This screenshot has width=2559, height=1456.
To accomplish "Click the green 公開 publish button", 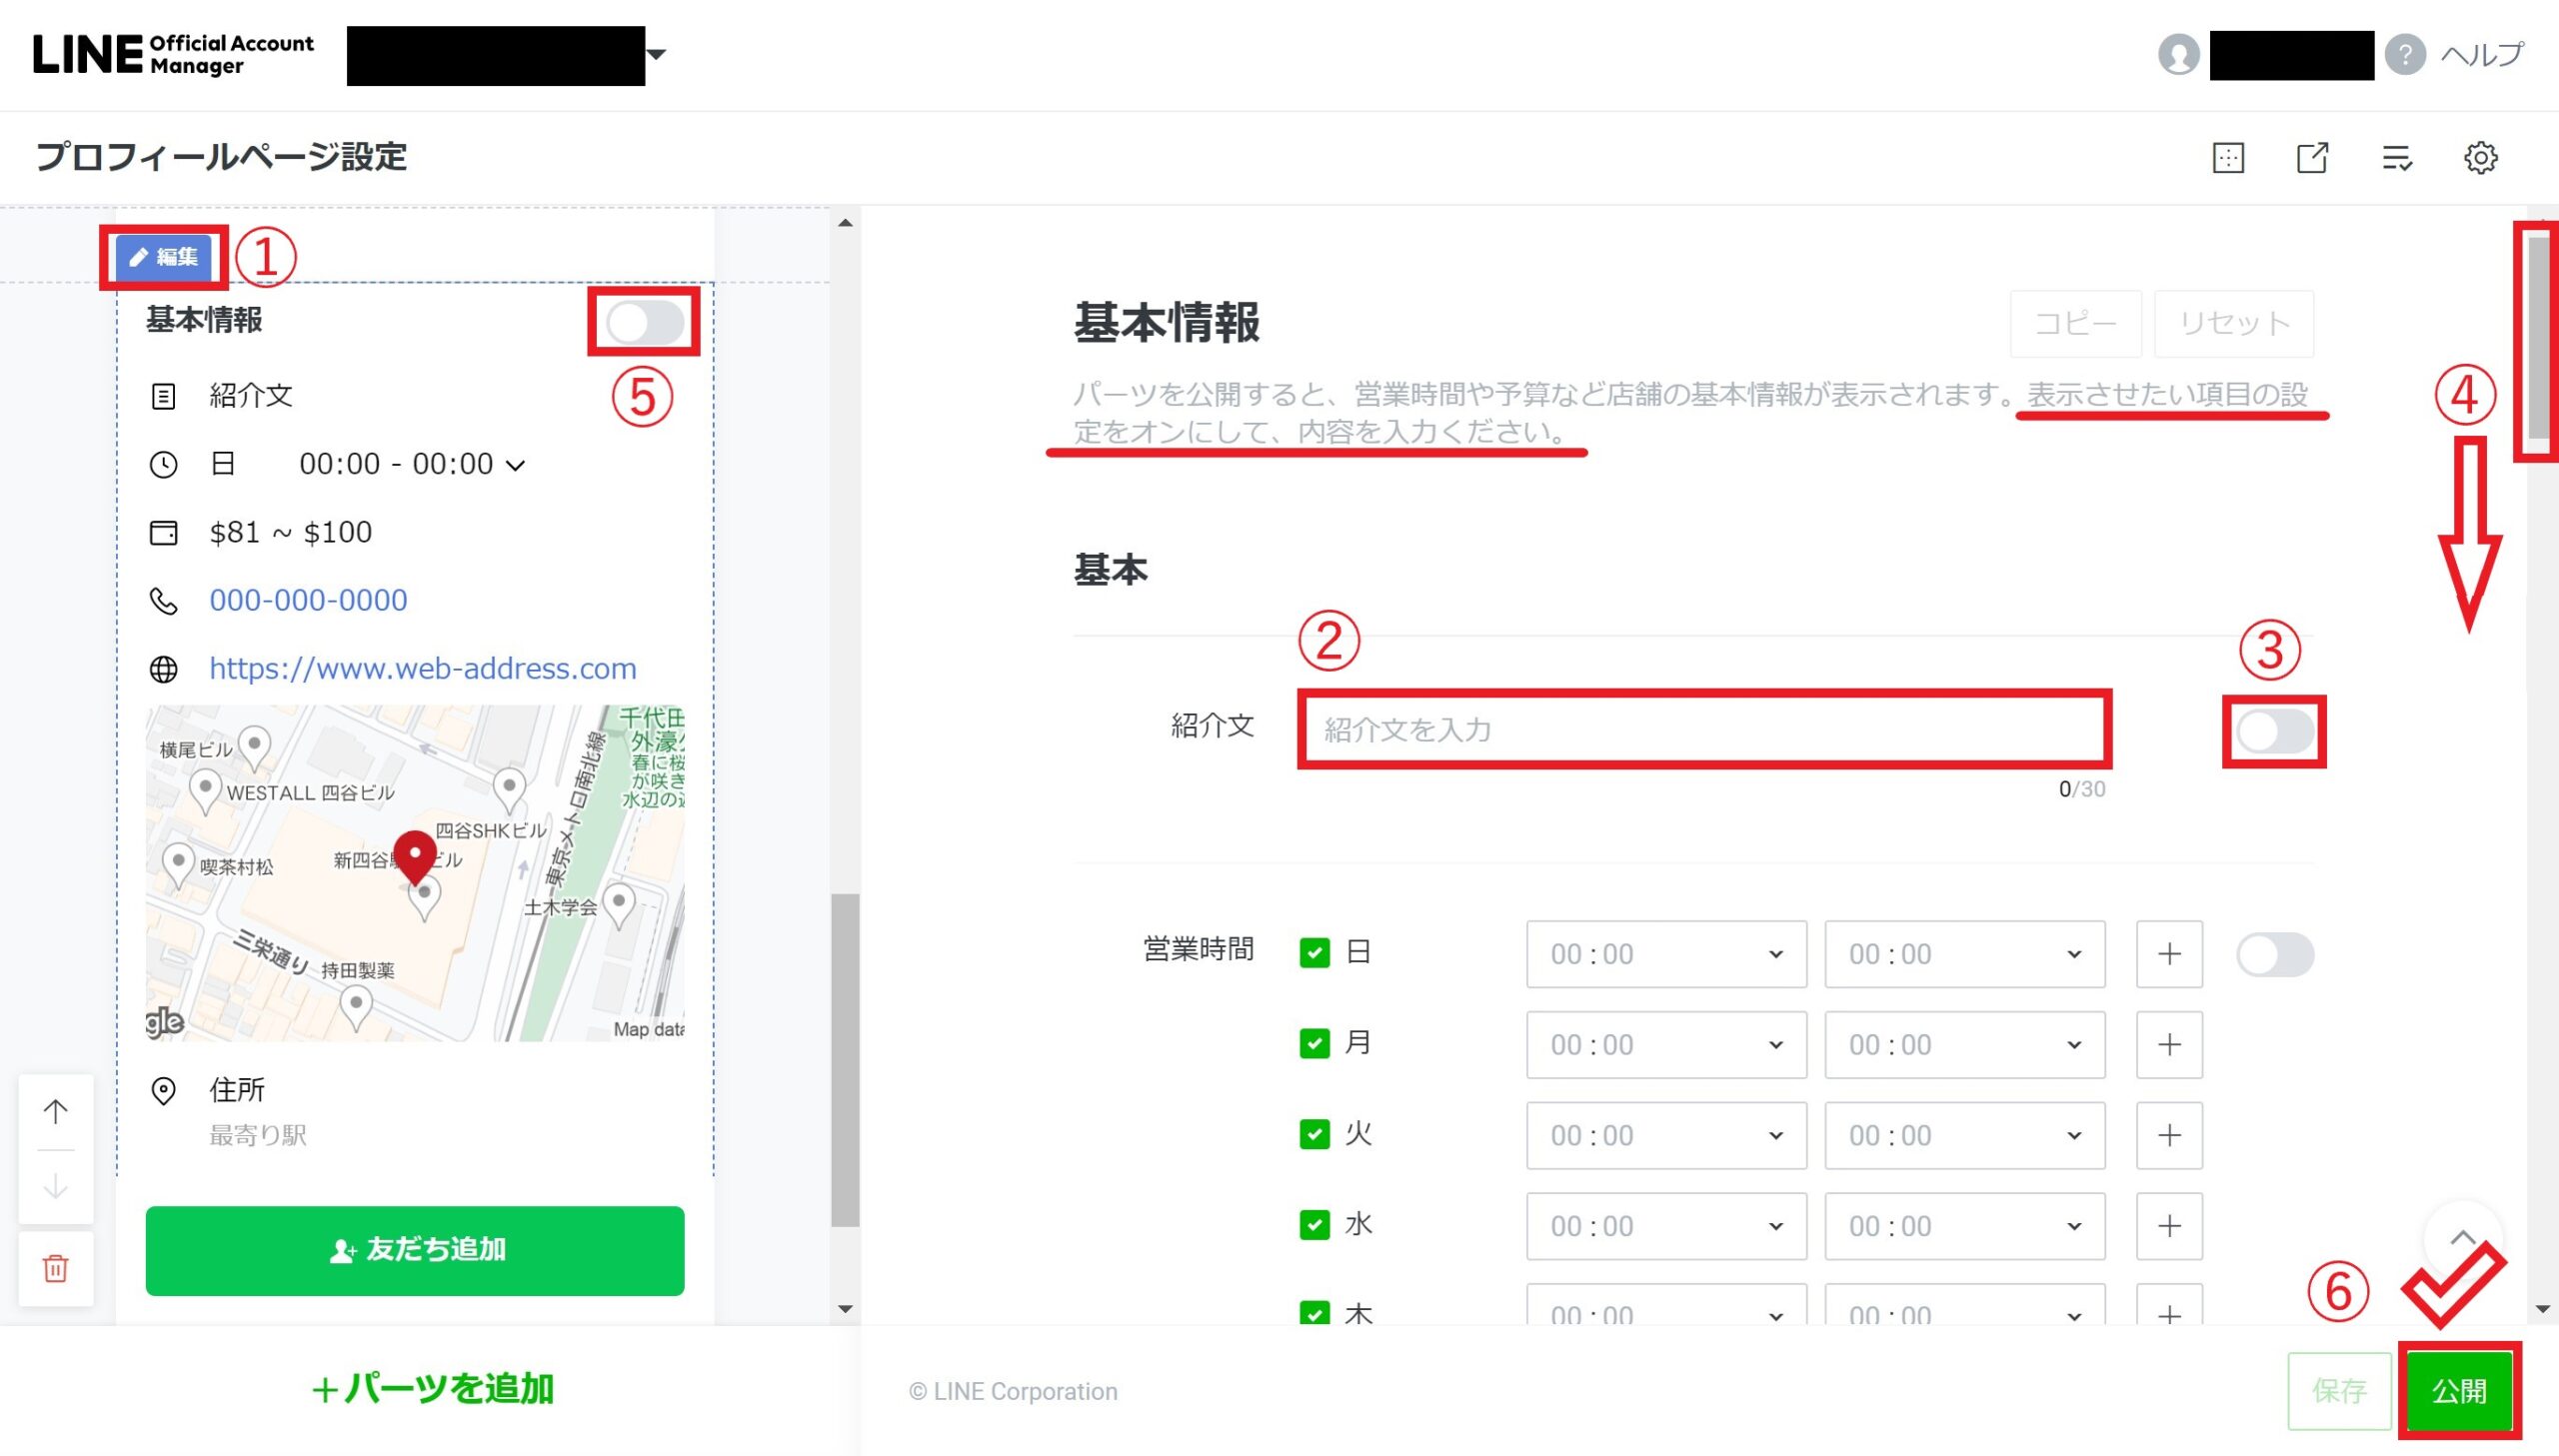I will coord(2458,1391).
